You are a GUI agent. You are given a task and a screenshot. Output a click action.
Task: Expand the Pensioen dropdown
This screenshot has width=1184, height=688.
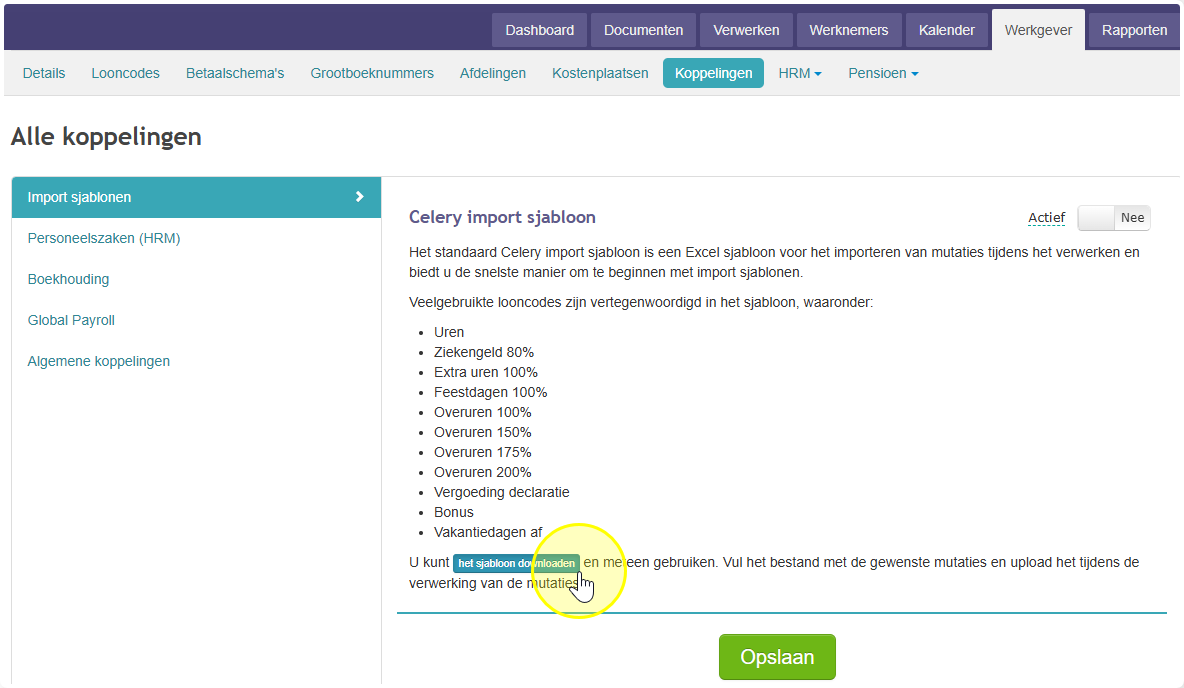tap(883, 73)
